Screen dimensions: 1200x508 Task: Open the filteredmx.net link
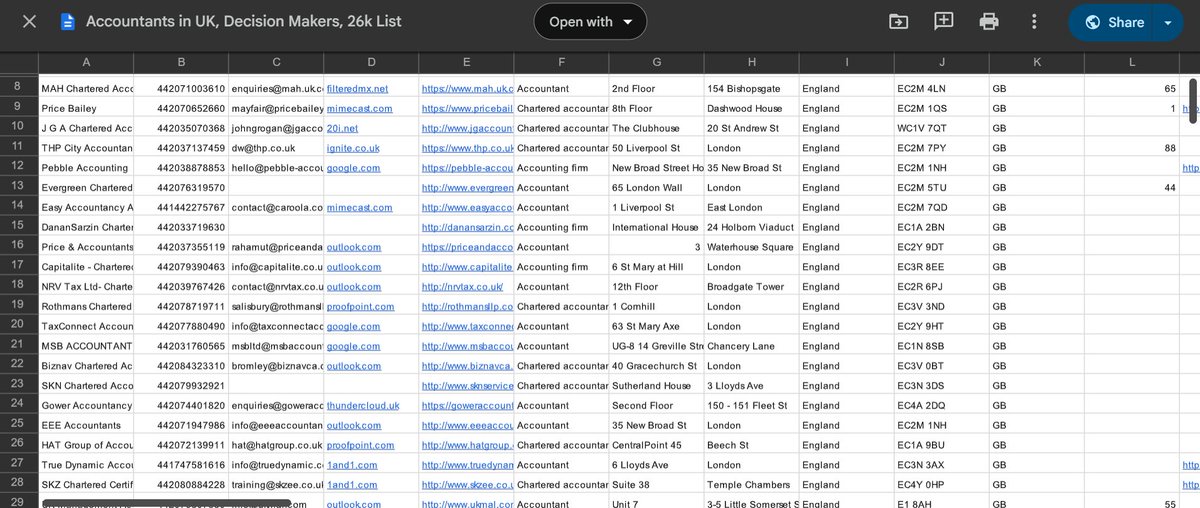(x=357, y=89)
